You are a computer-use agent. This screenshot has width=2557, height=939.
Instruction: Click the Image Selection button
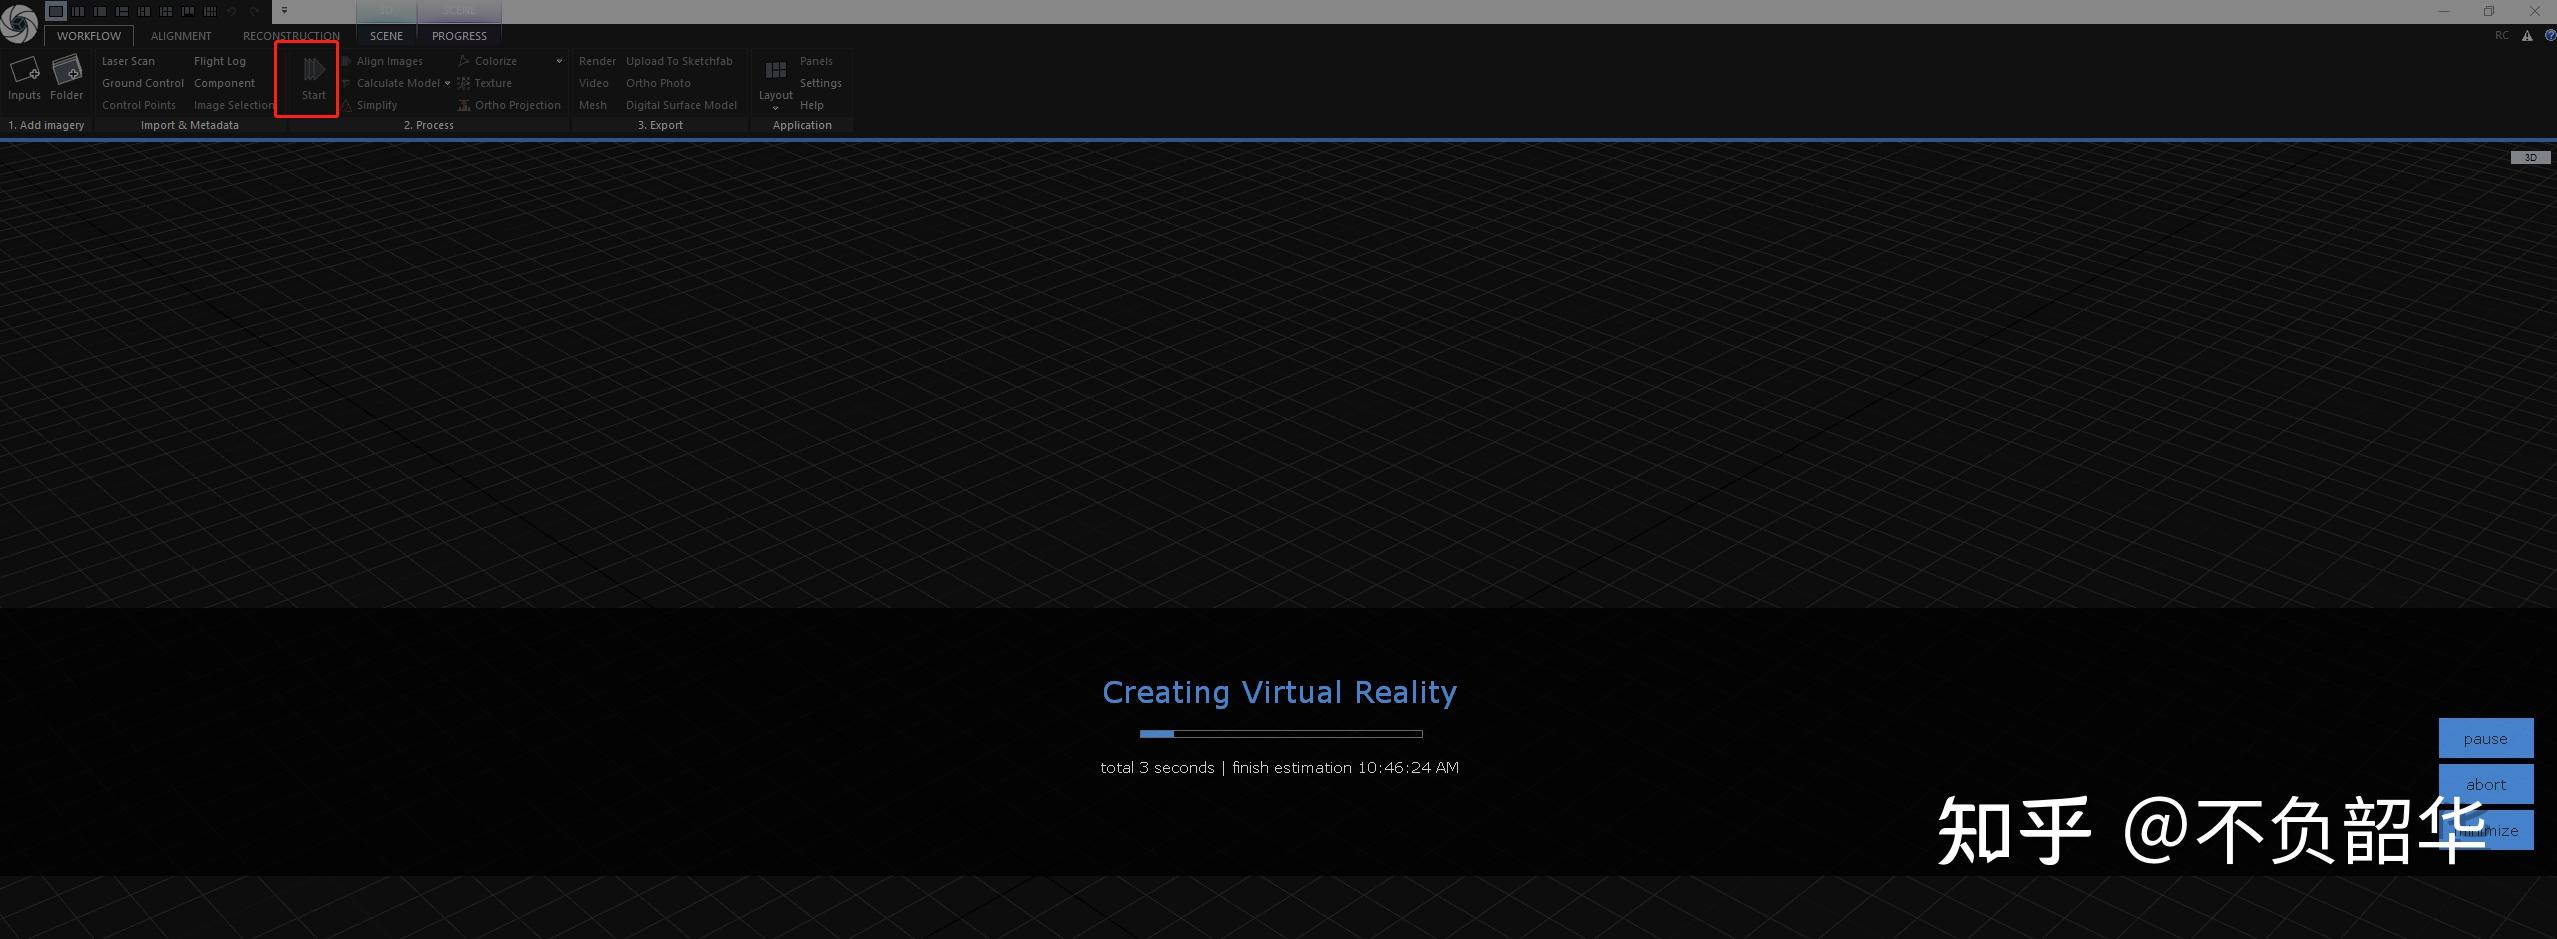coord(233,105)
